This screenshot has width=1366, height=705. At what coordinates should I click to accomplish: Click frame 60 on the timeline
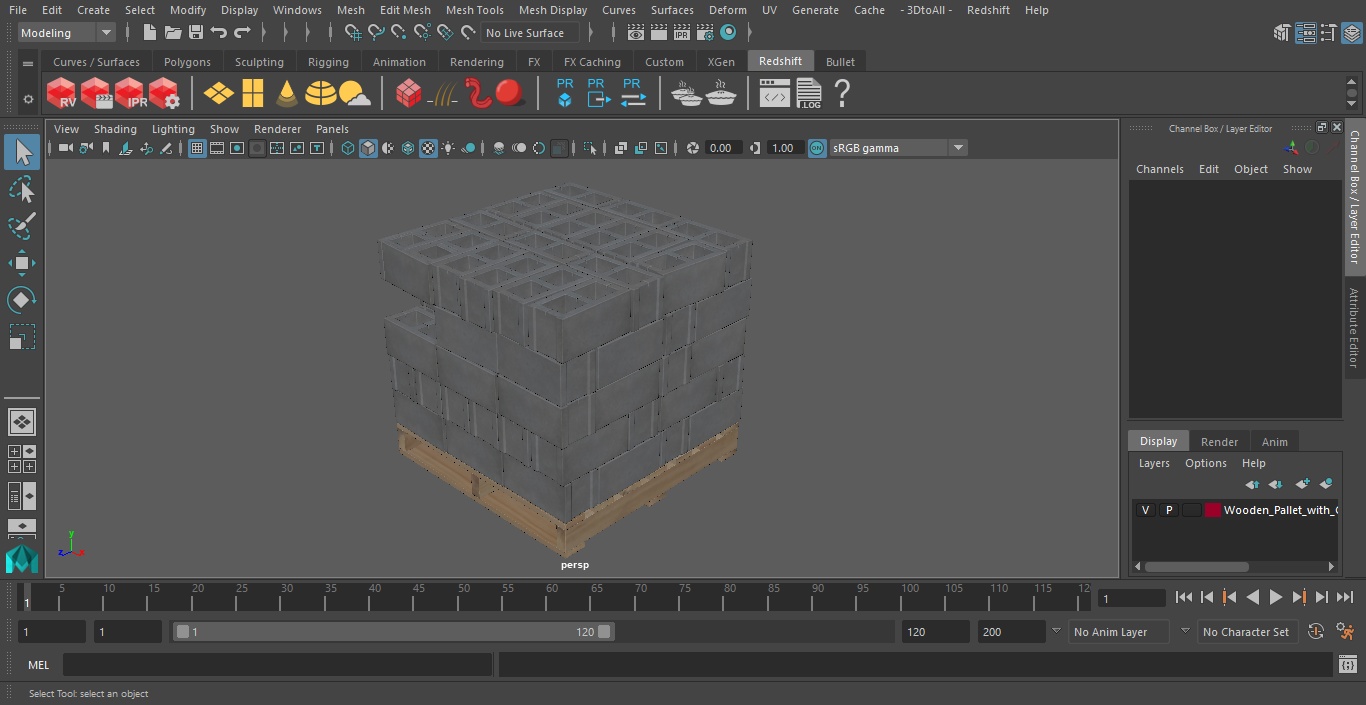pyautogui.click(x=552, y=598)
